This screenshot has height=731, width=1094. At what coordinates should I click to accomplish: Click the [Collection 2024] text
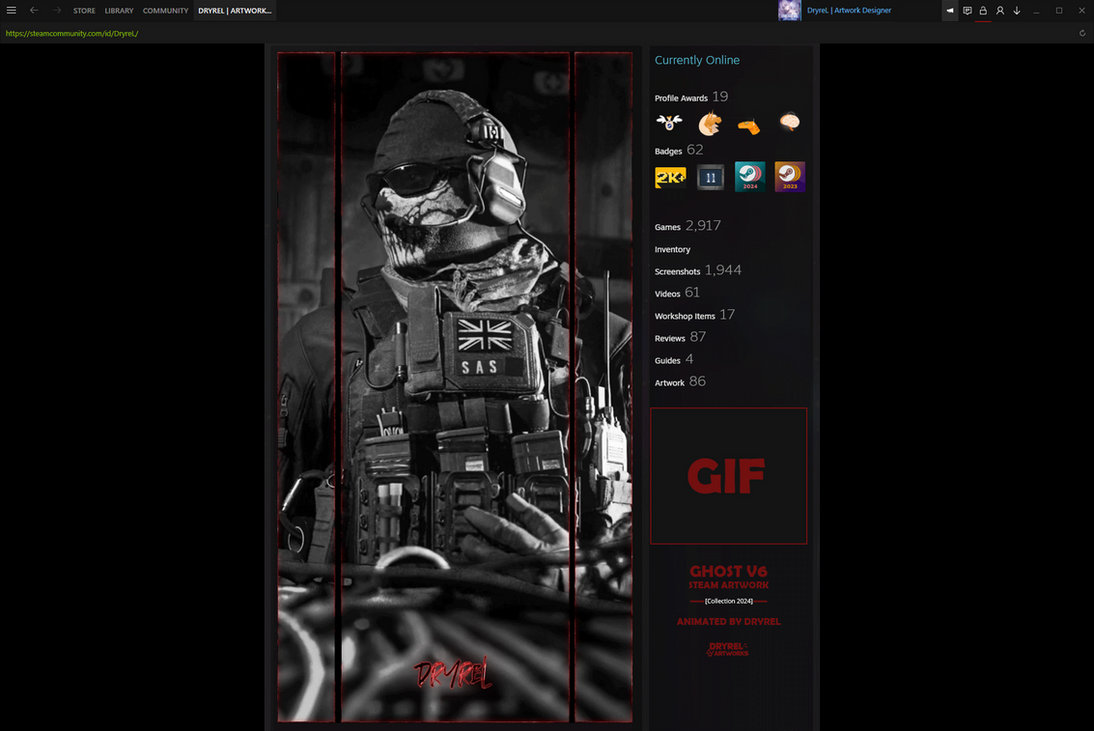[728, 601]
